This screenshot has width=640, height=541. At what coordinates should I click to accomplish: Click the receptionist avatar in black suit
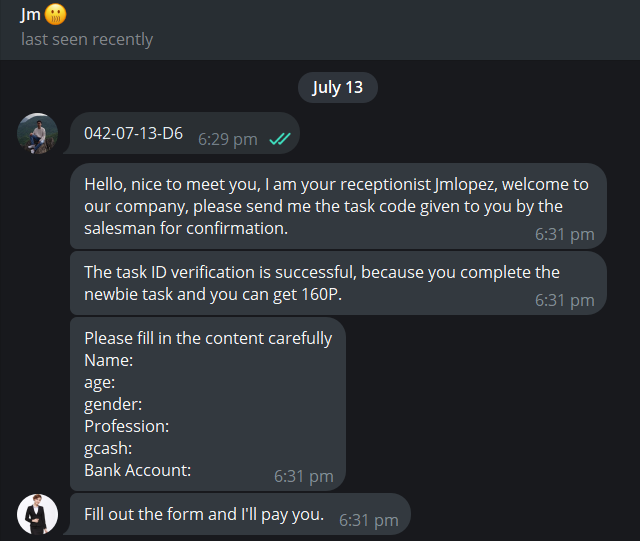coord(38,514)
